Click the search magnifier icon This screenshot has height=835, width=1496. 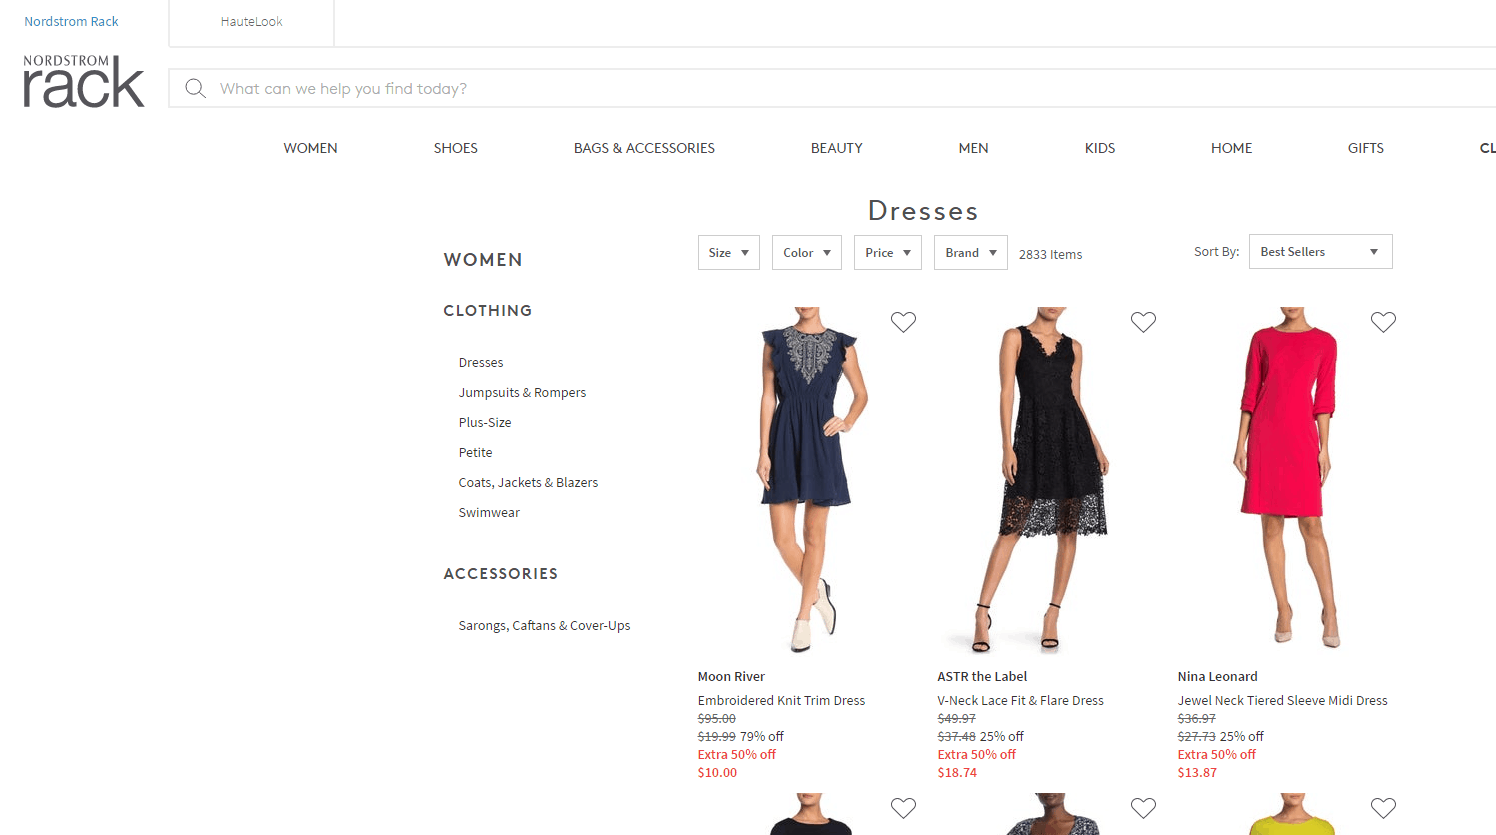[196, 89]
